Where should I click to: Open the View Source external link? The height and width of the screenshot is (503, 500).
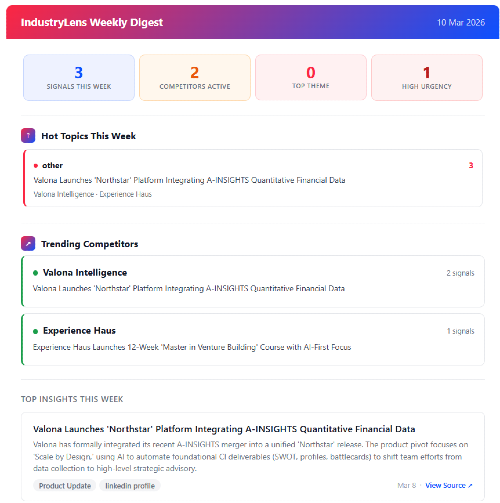pyautogui.click(x=449, y=485)
